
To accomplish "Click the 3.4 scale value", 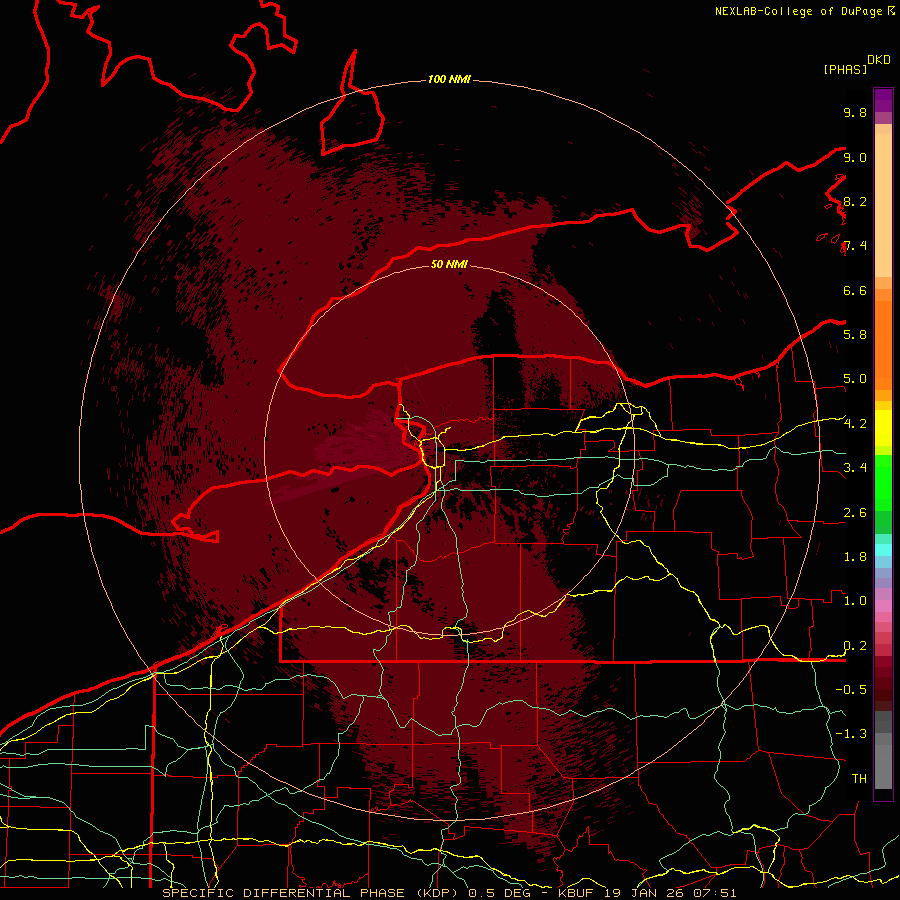I will (x=855, y=468).
